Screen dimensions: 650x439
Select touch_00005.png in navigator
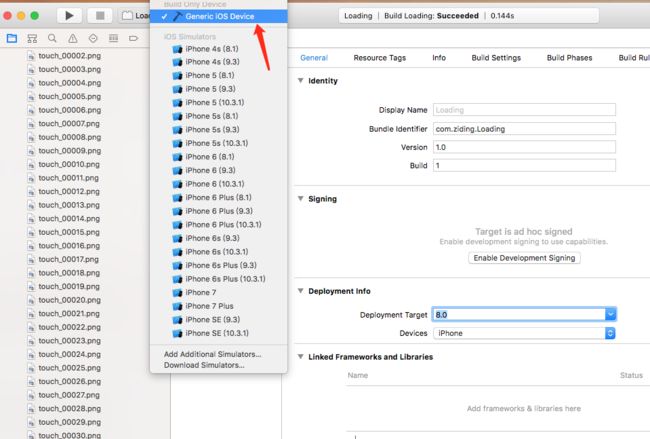pyautogui.click(x=70, y=96)
